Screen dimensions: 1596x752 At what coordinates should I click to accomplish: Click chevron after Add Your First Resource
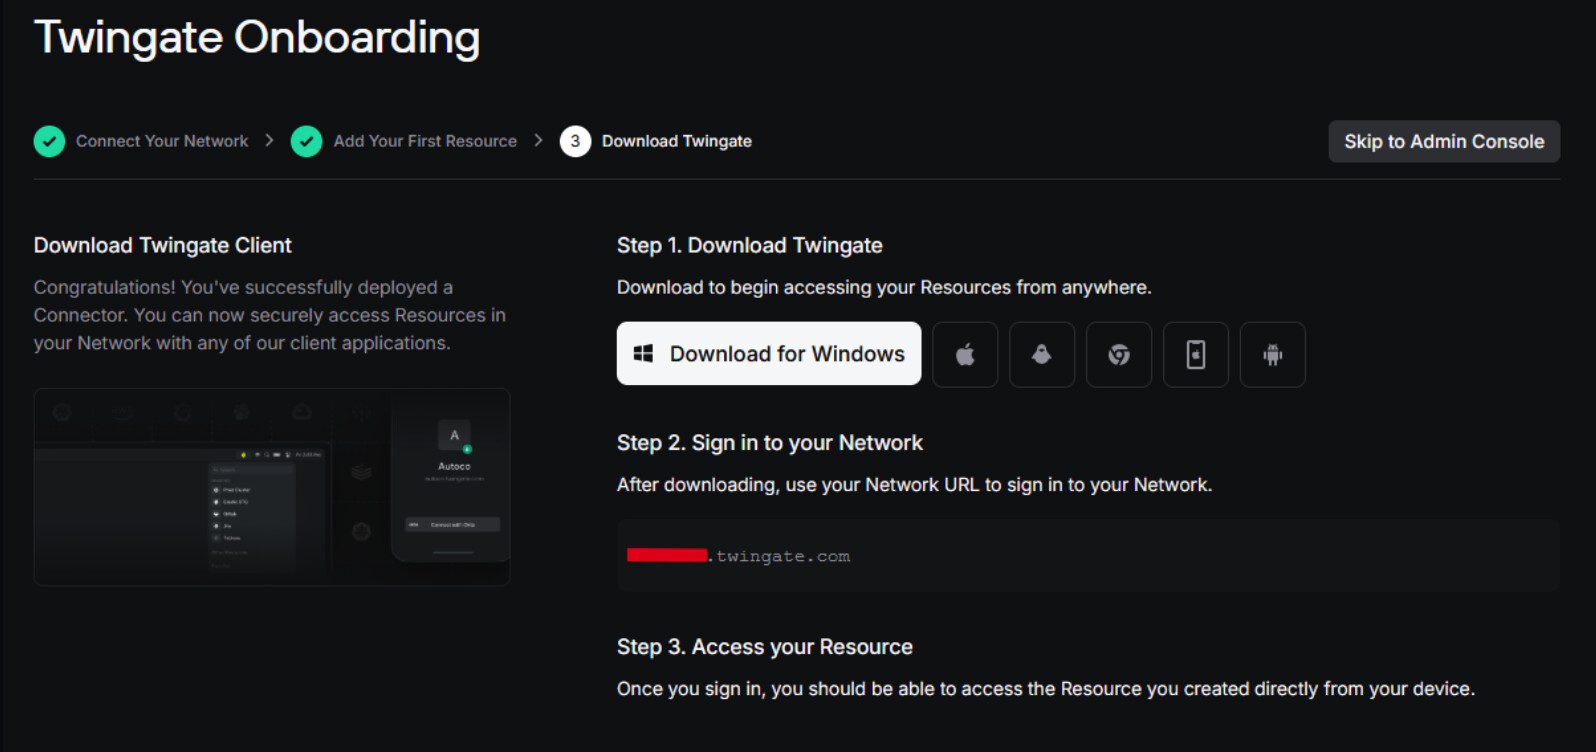(x=538, y=141)
